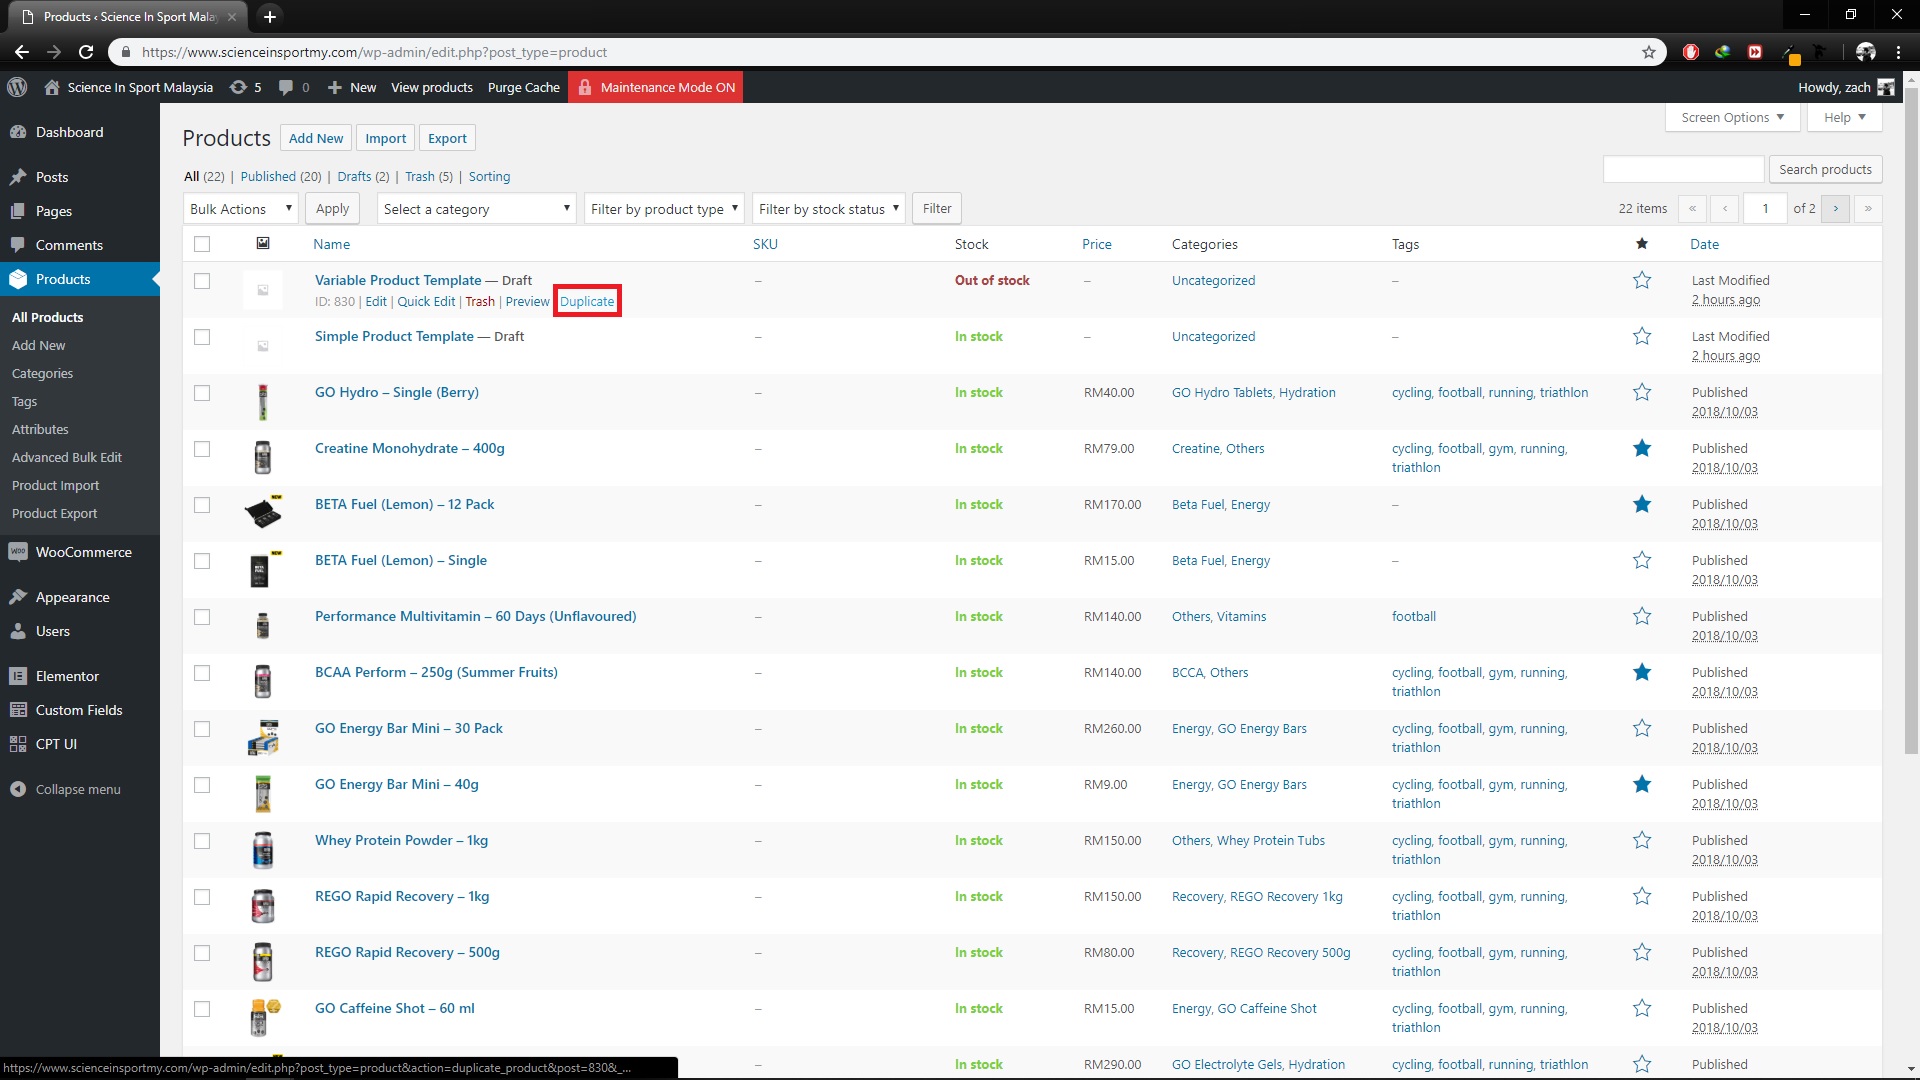Jump to last page of products
This screenshot has height=1080, width=1920.
click(1868, 209)
